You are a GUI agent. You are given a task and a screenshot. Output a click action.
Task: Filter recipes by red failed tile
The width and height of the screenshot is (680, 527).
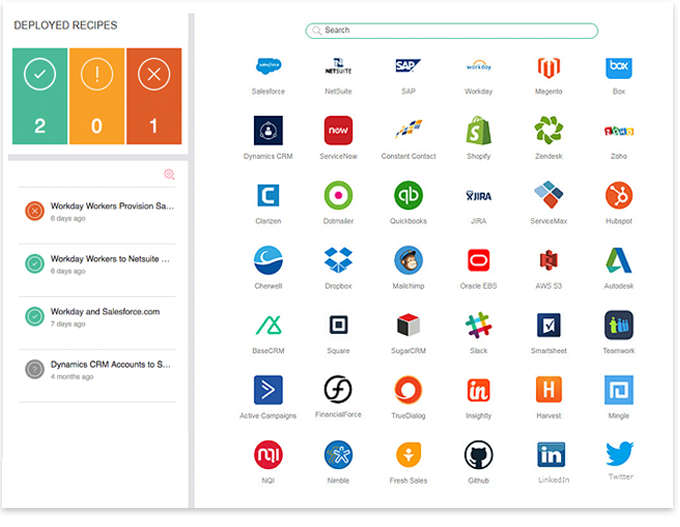click(x=154, y=96)
